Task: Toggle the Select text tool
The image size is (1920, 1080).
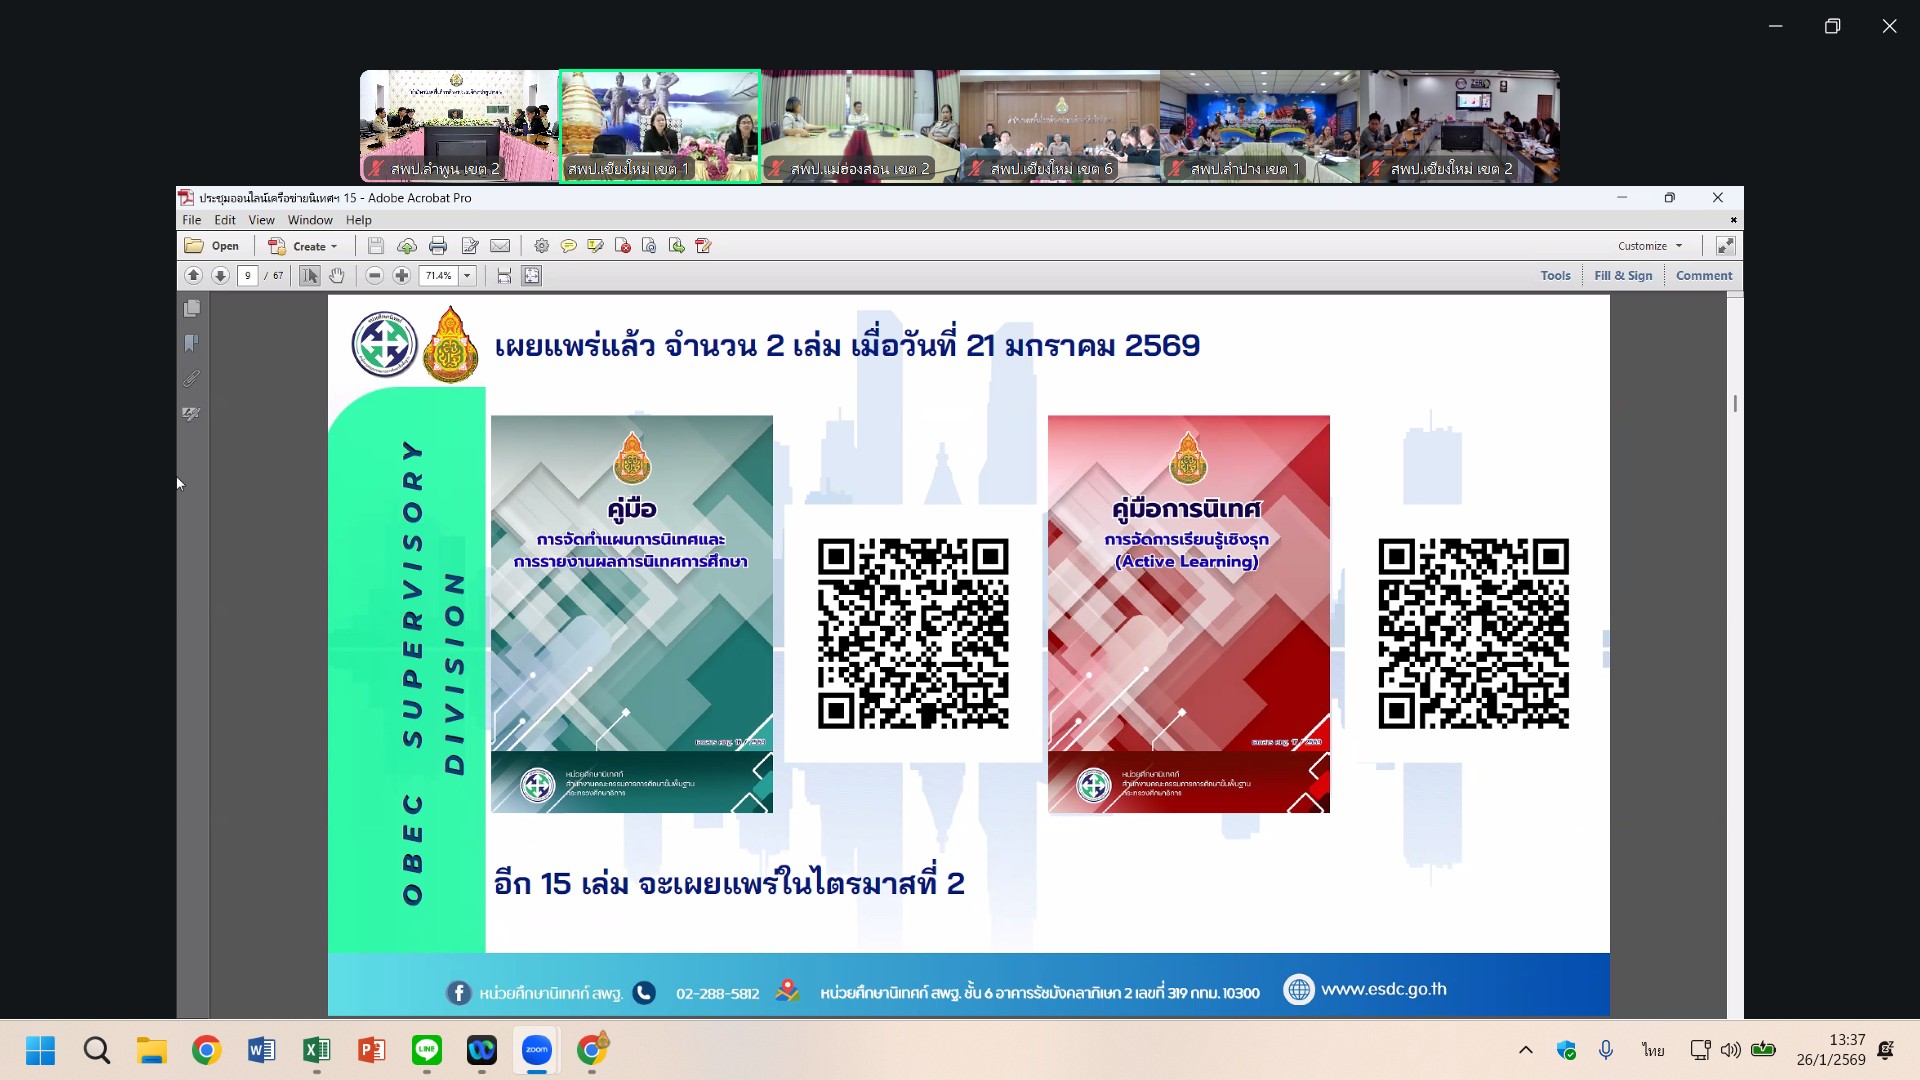Action: click(310, 276)
